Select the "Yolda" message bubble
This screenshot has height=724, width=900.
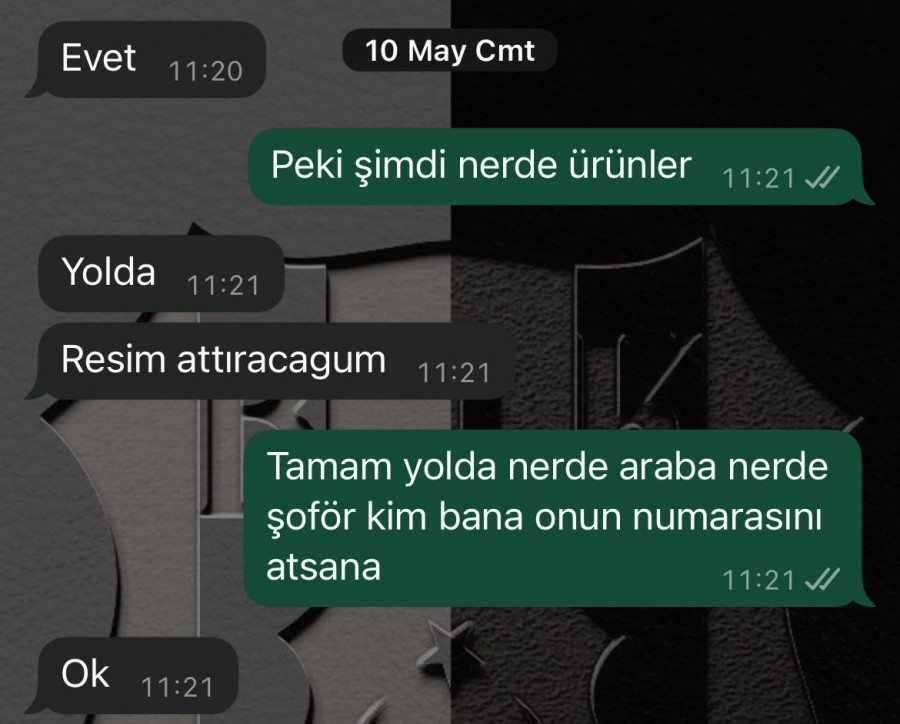pyautogui.click(x=161, y=273)
